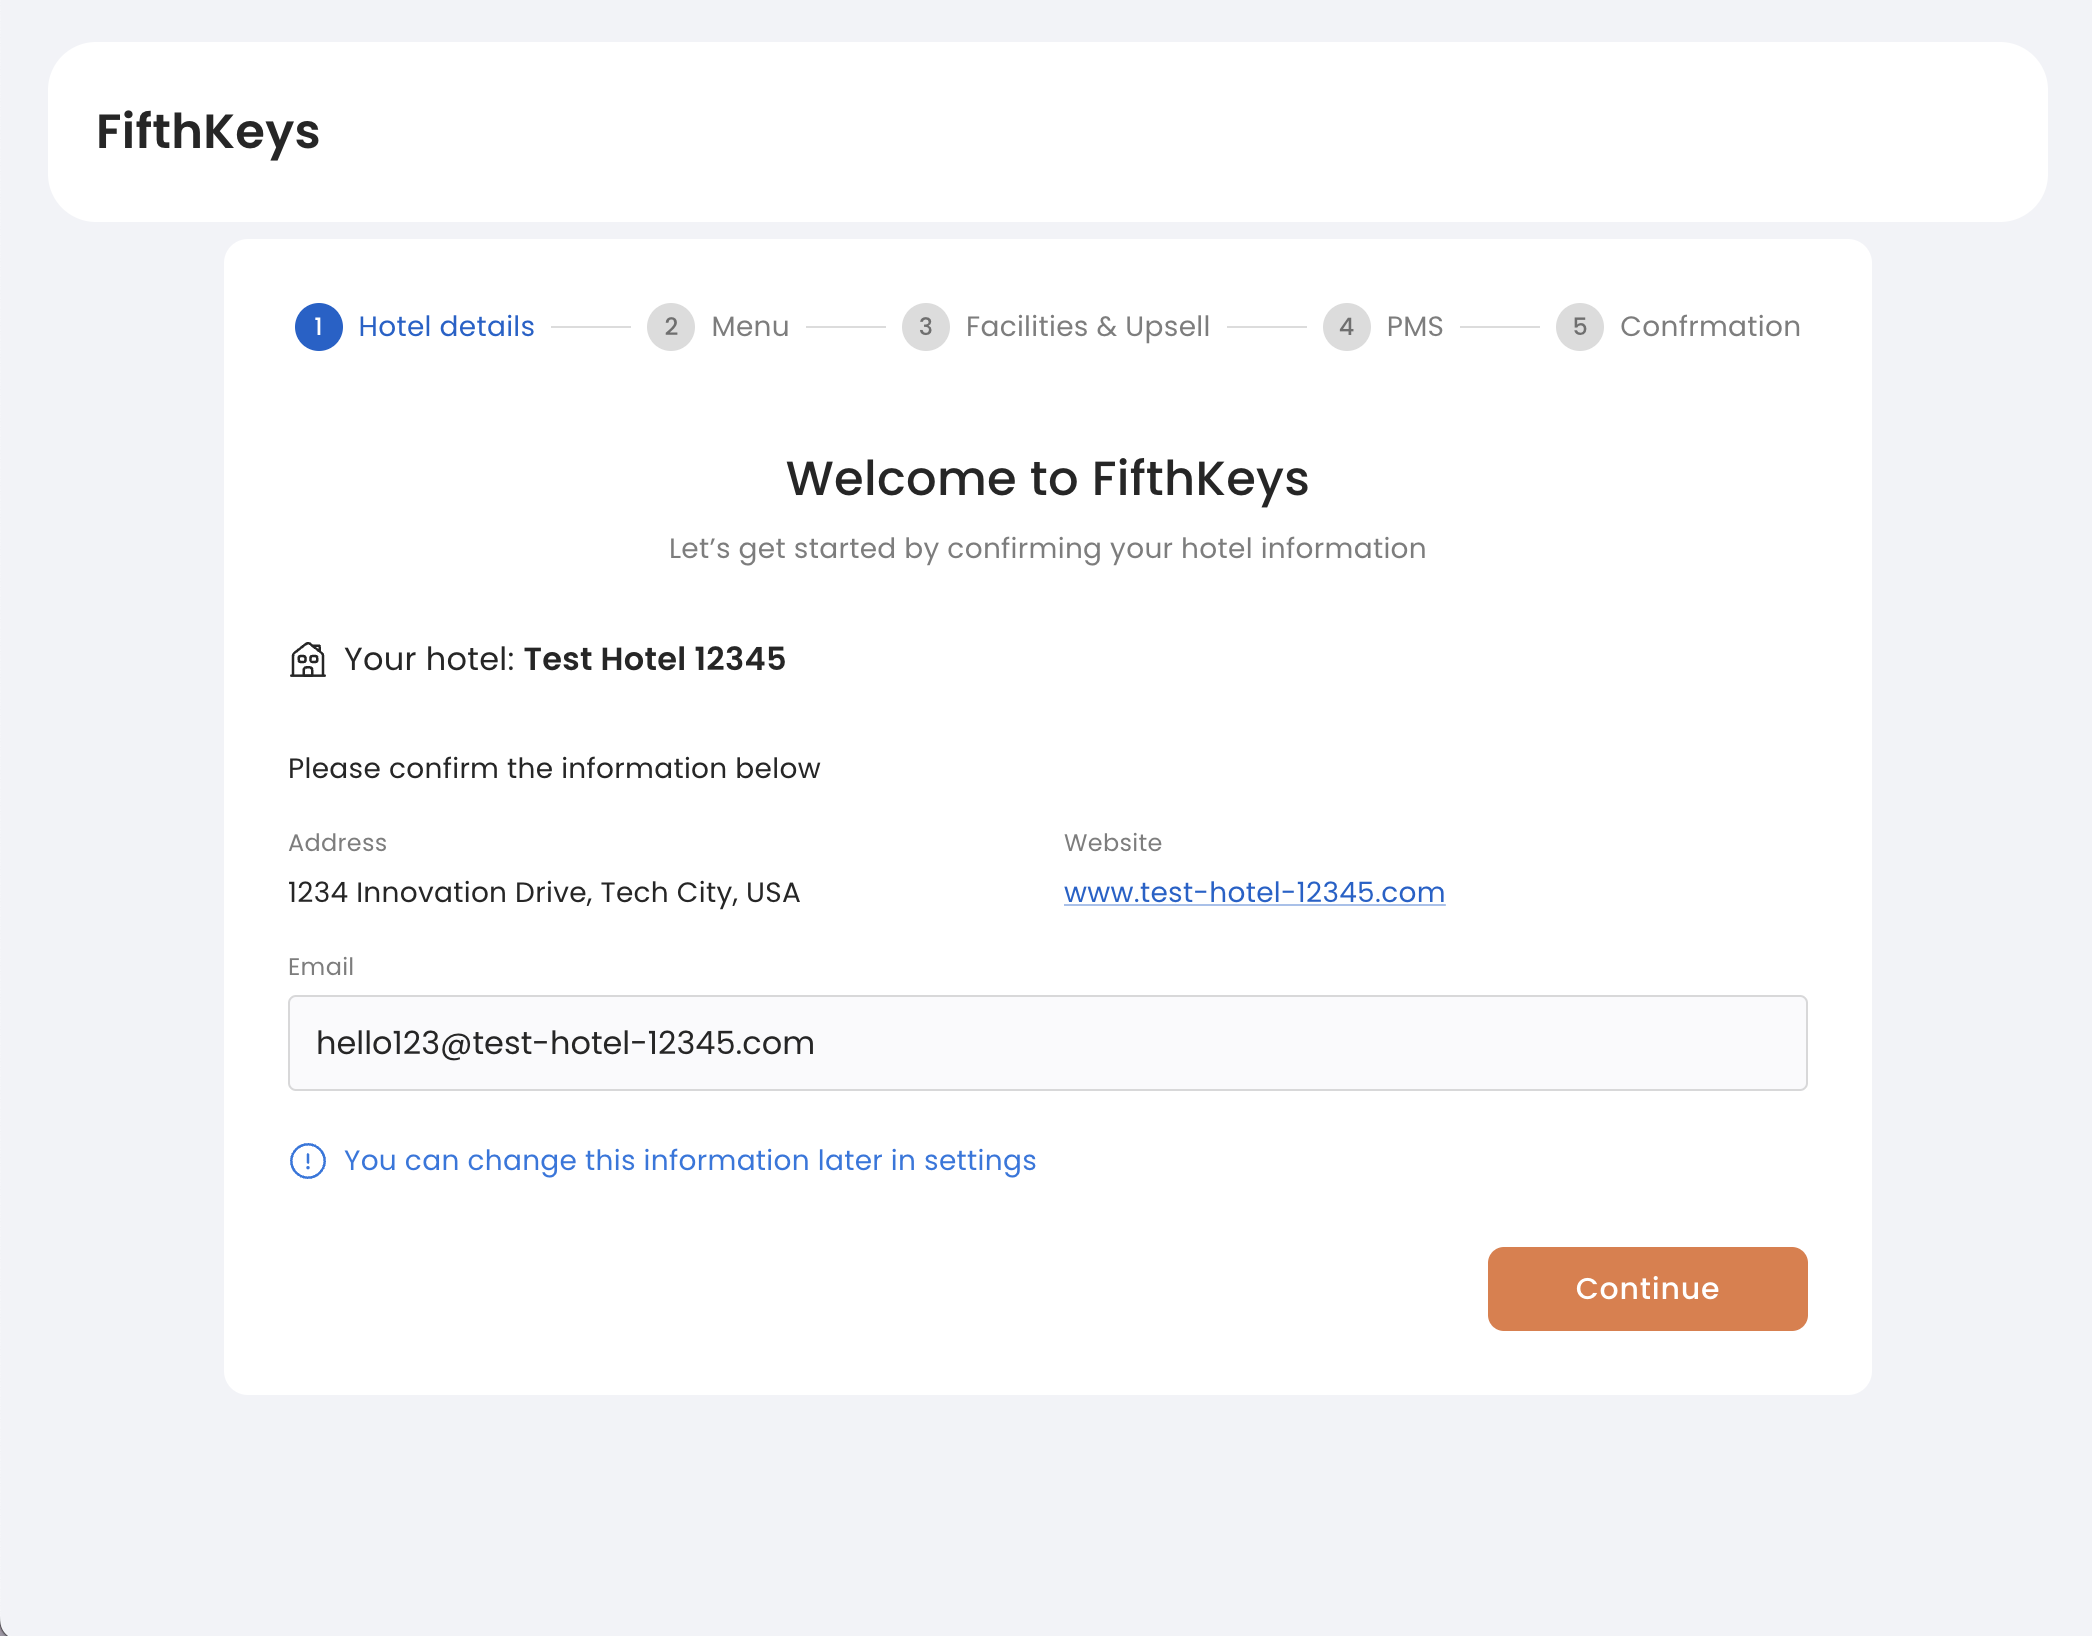Go to the PMS step label
The width and height of the screenshot is (2092, 1636).
[x=1415, y=327]
